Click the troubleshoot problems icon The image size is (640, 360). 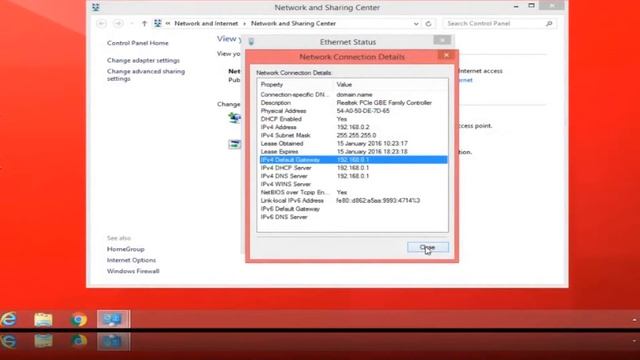(x=234, y=144)
